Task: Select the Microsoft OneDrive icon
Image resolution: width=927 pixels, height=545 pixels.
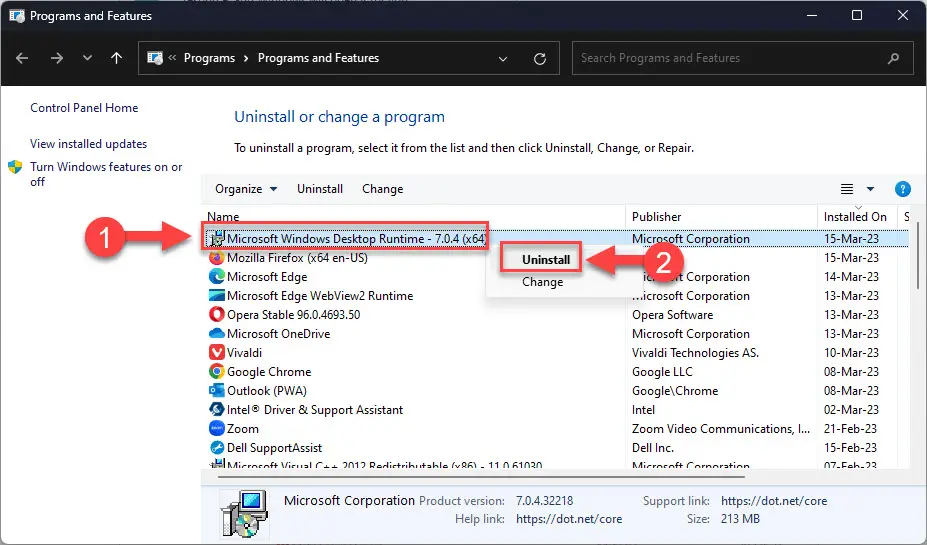Action: point(216,333)
